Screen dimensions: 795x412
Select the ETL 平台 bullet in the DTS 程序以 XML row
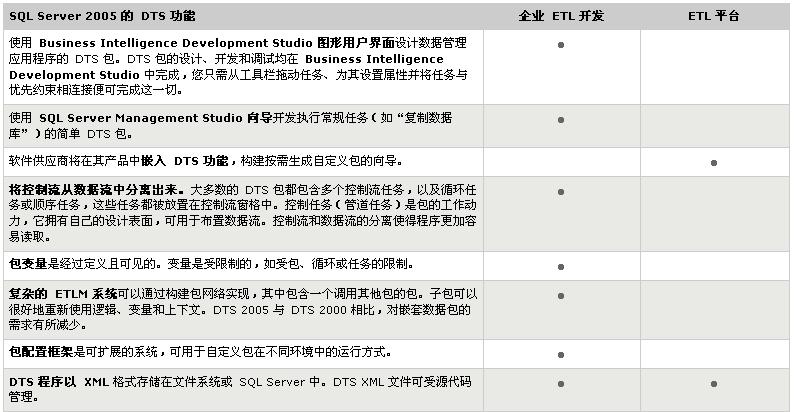click(714, 384)
